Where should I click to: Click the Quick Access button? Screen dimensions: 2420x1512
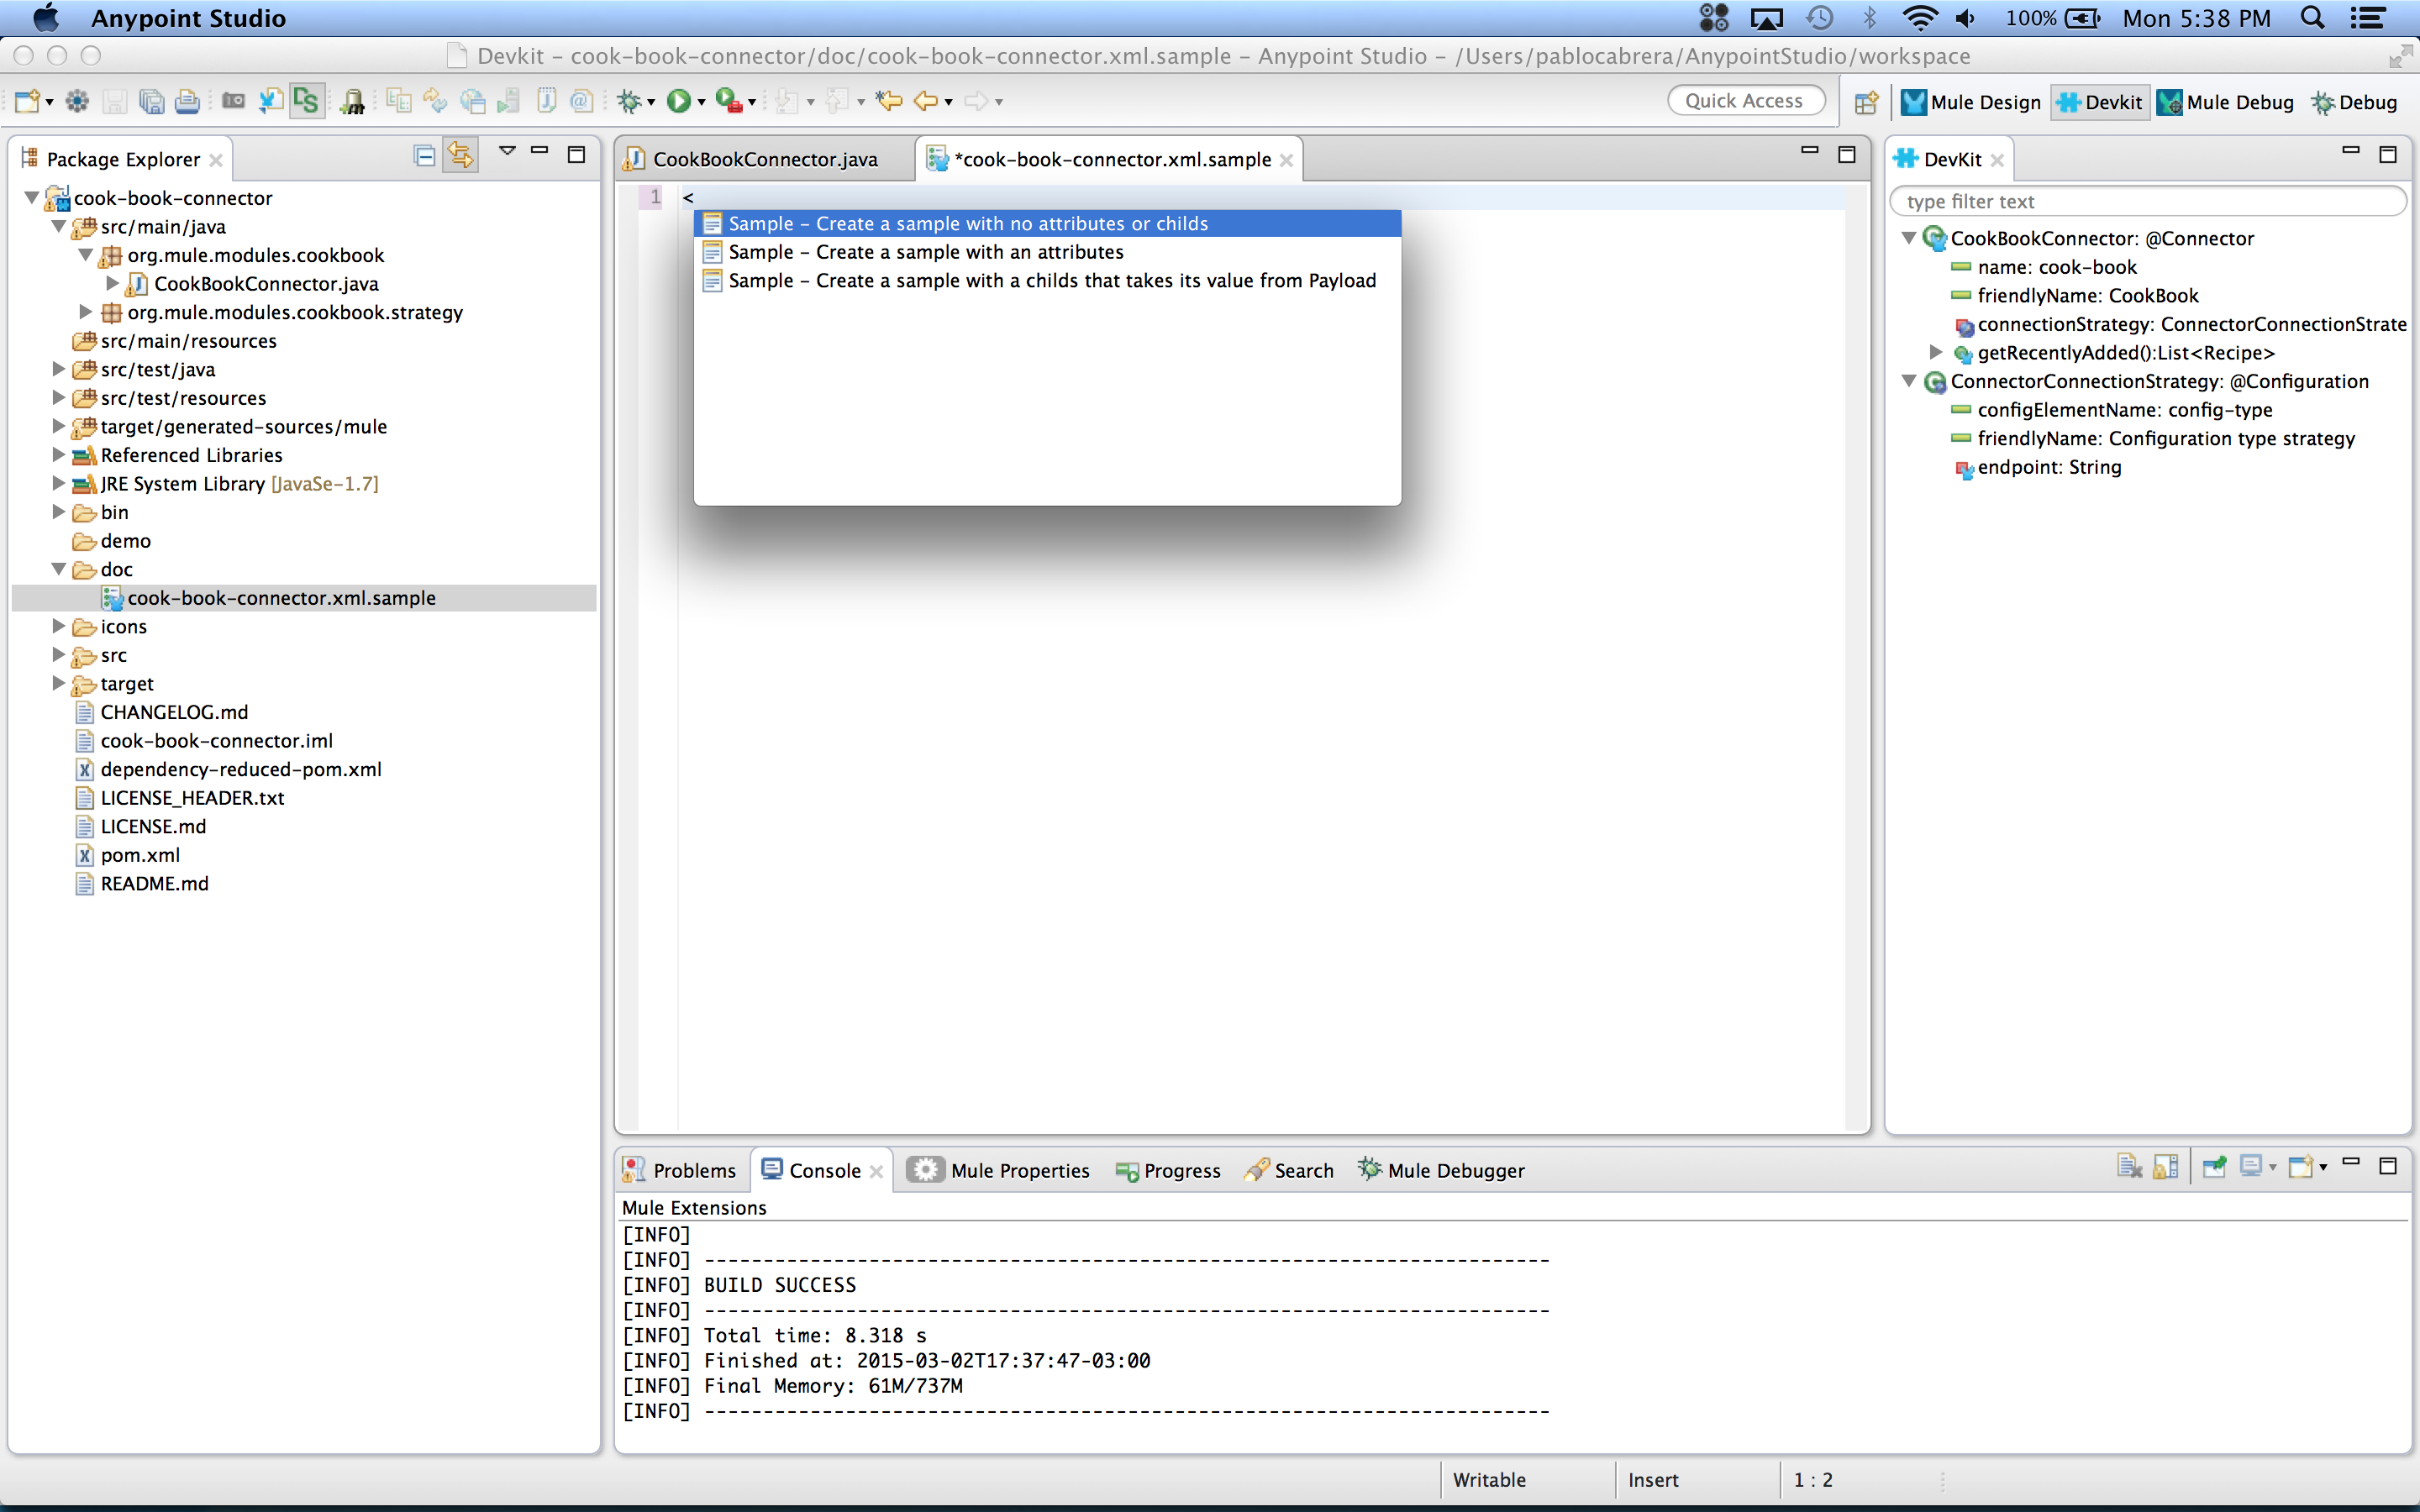pos(1746,100)
